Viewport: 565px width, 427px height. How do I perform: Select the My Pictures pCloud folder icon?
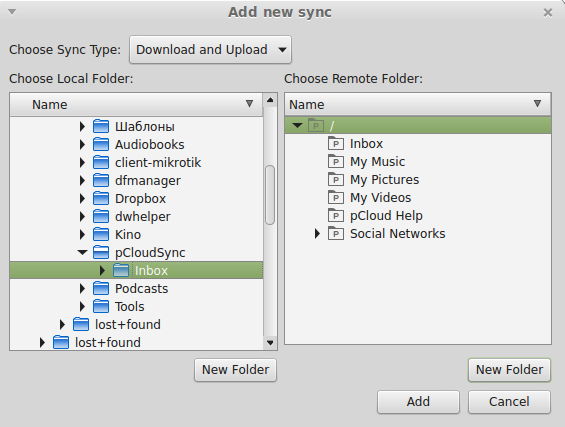click(x=336, y=179)
